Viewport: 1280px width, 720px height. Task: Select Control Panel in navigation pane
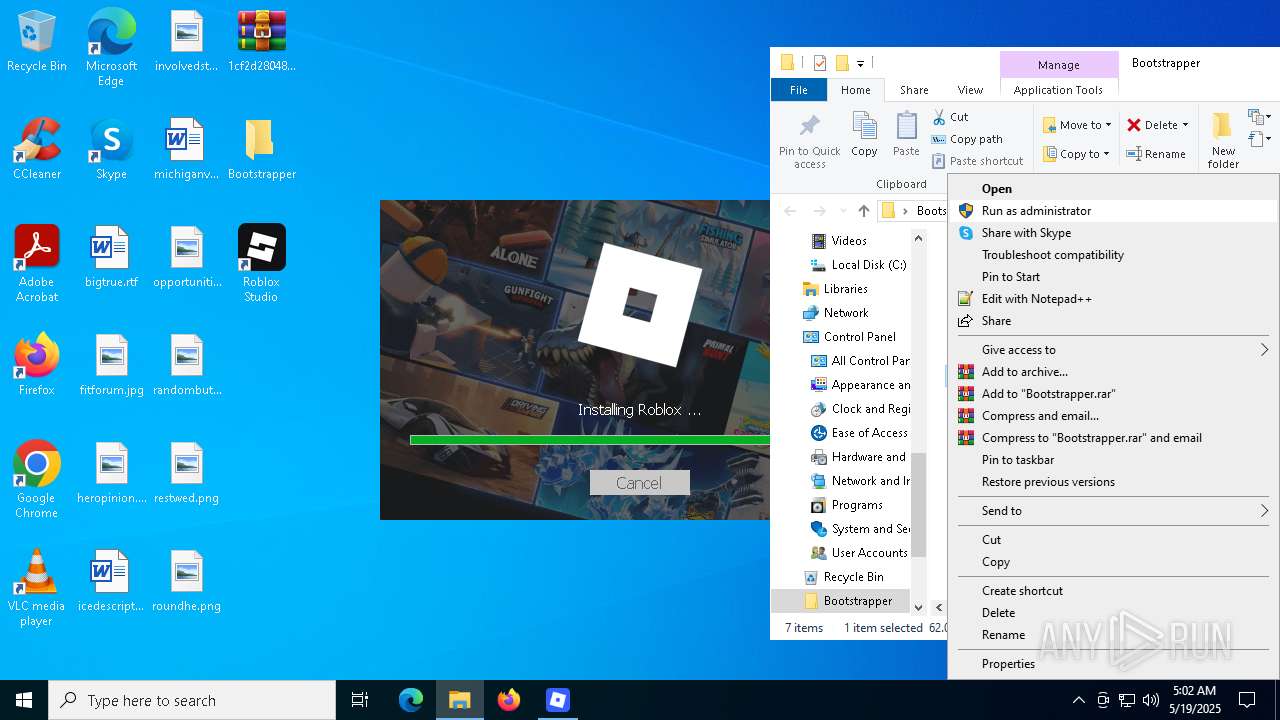pyautogui.click(x=850, y=337)
